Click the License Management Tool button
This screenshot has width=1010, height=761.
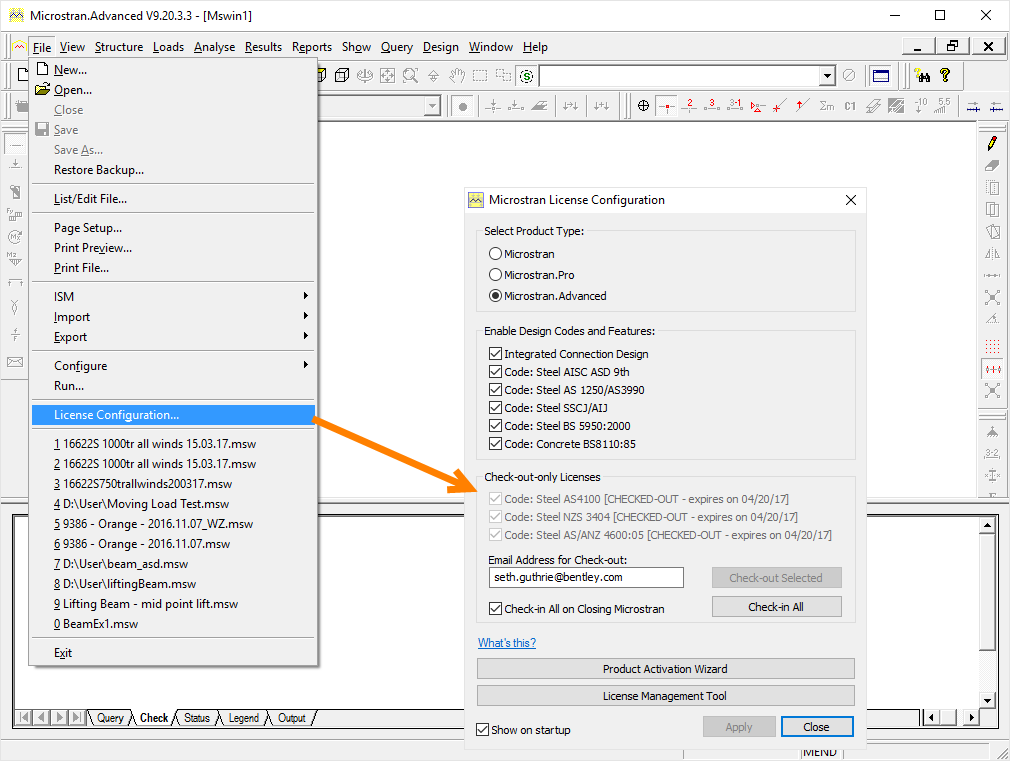665,696
